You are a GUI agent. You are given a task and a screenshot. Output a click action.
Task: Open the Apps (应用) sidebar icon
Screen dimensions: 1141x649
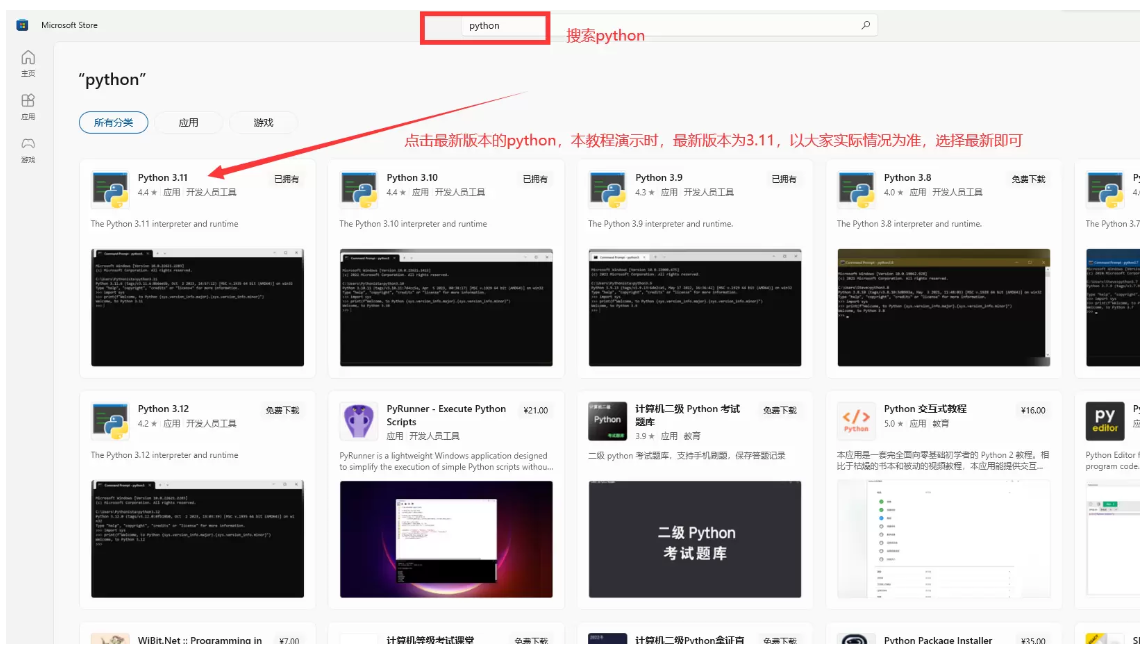[x=28, y=106]
